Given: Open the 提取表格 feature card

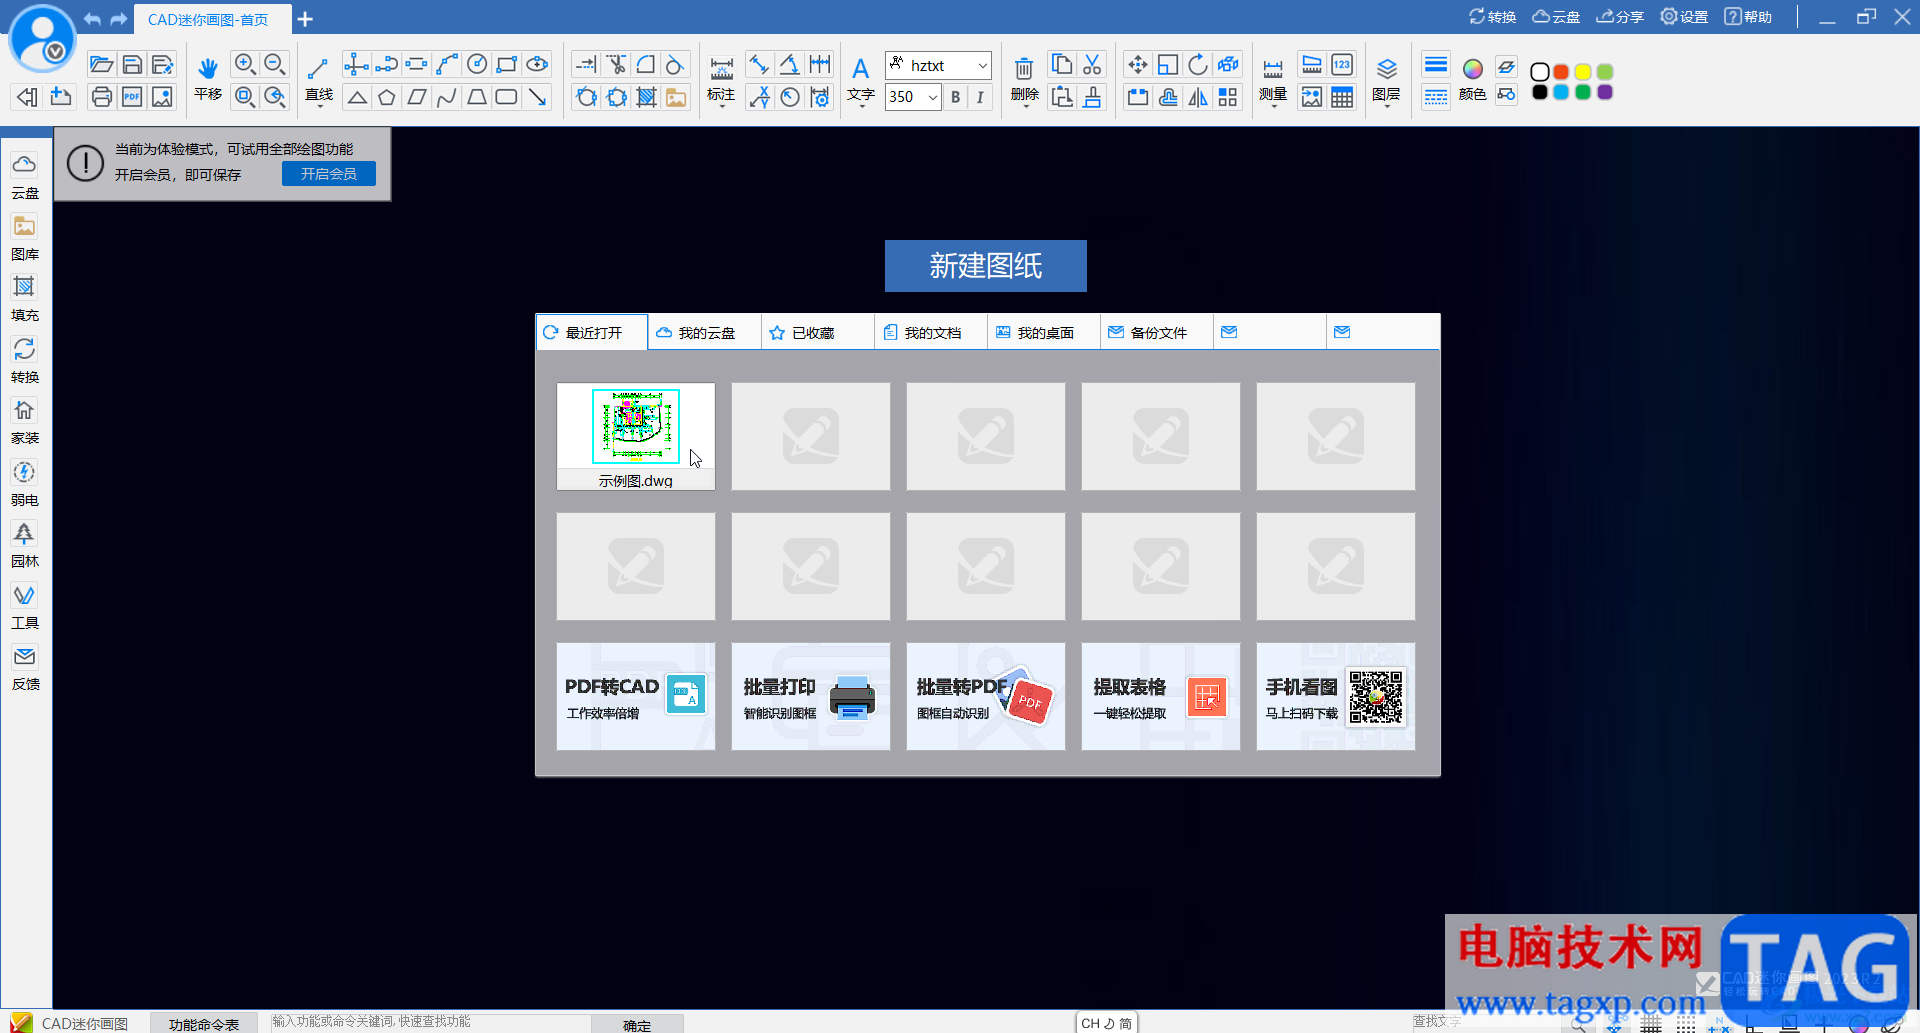Looking at the screenshot, I should coord(1161,696).
